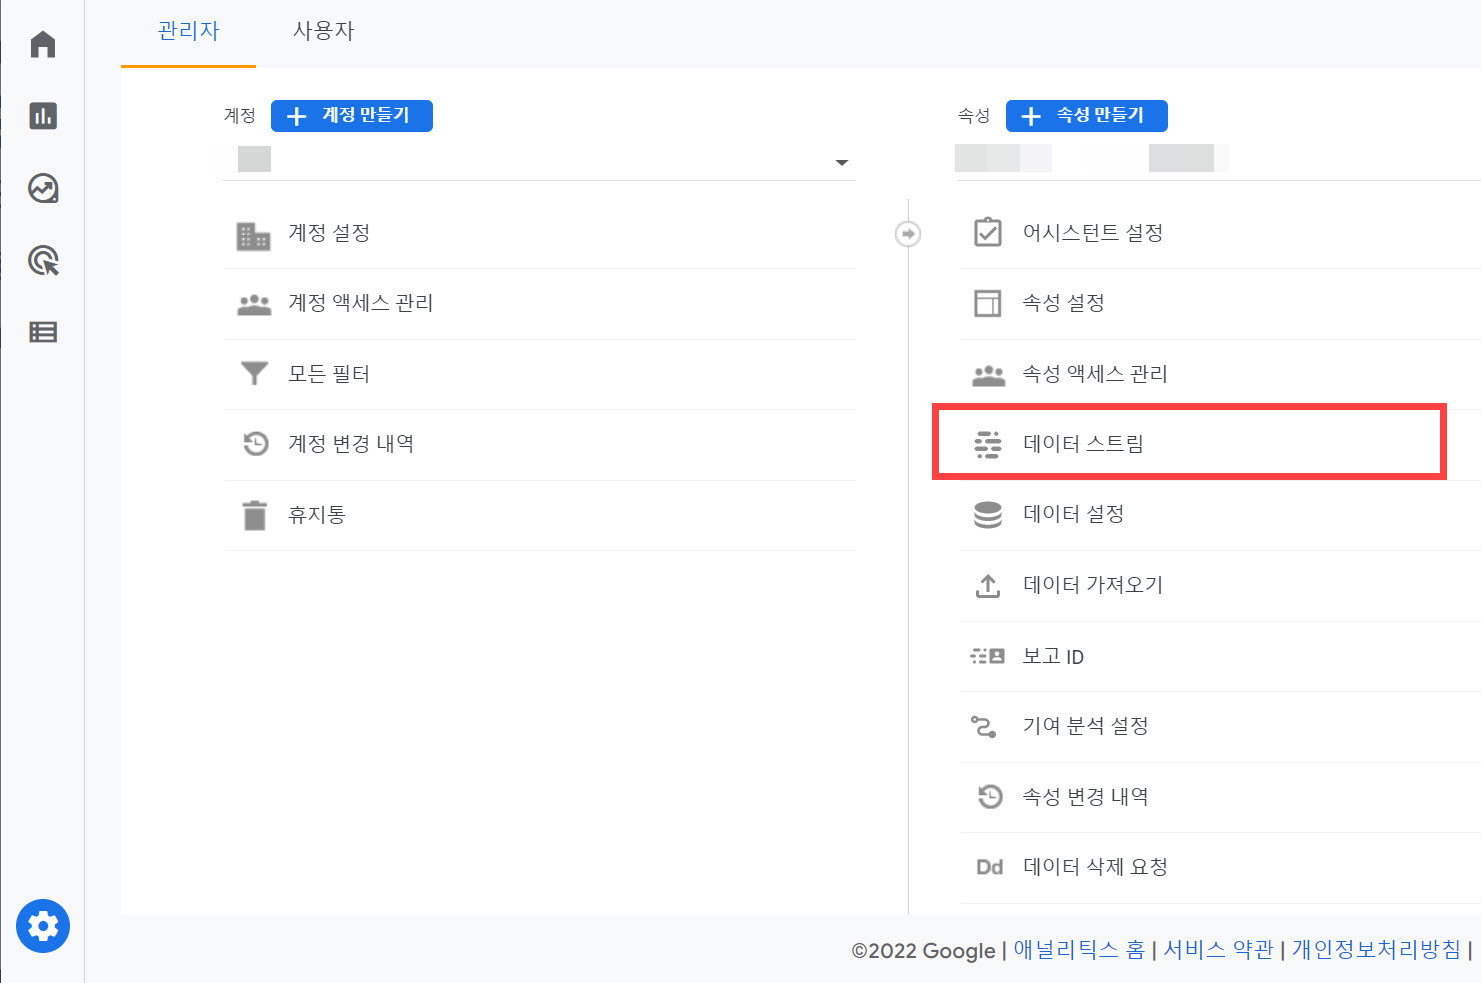Click the 계정 만들기 button

tap(351, 116)
